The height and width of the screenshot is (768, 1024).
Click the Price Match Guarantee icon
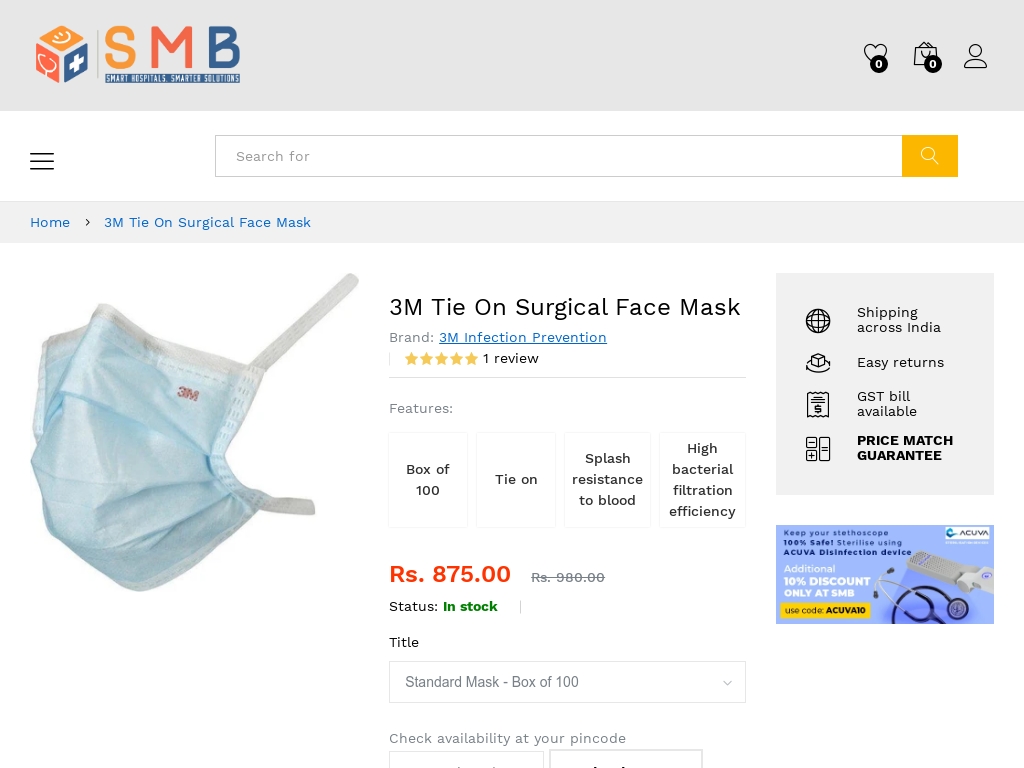click(818, 448)
